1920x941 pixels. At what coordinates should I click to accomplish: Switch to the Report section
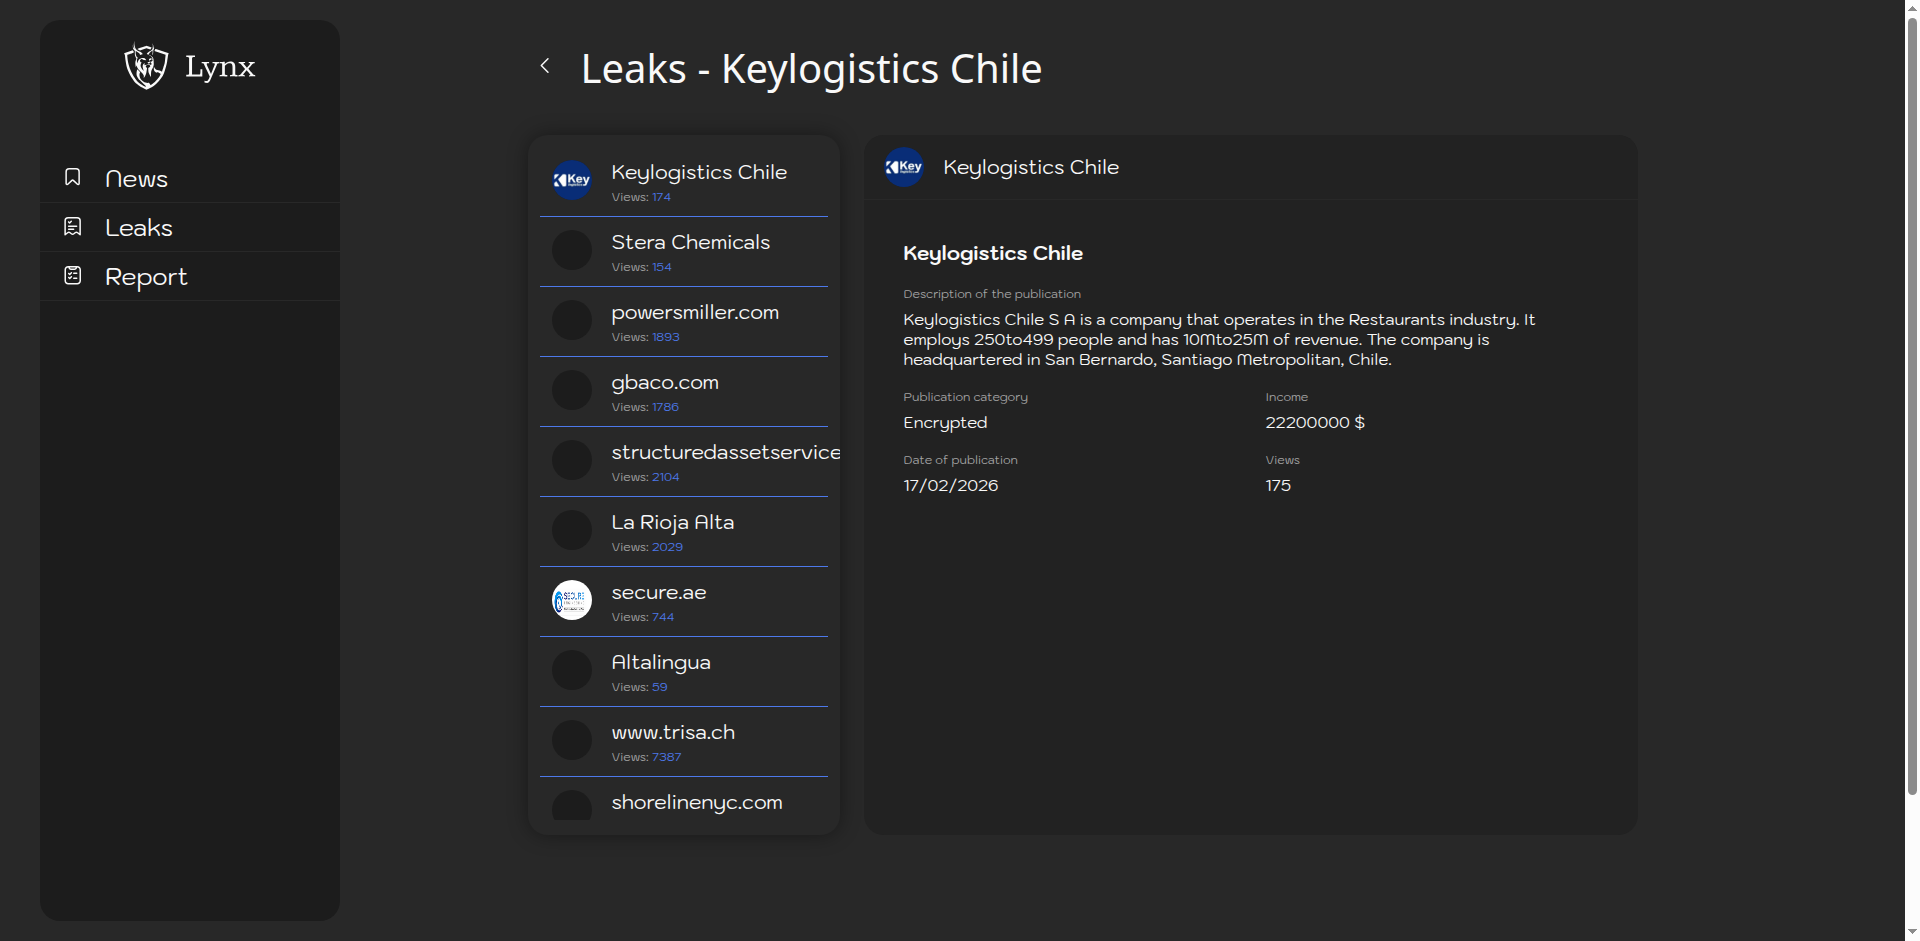[146, 276]
